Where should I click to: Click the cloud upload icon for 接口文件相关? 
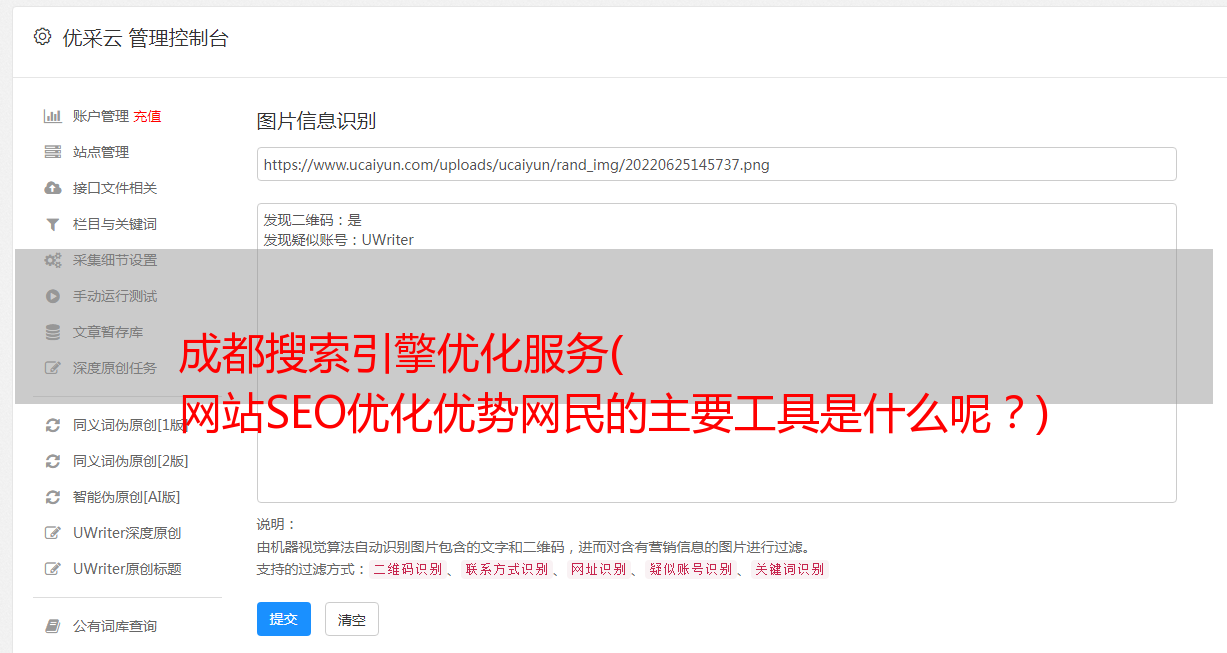(x=53, y=188)
